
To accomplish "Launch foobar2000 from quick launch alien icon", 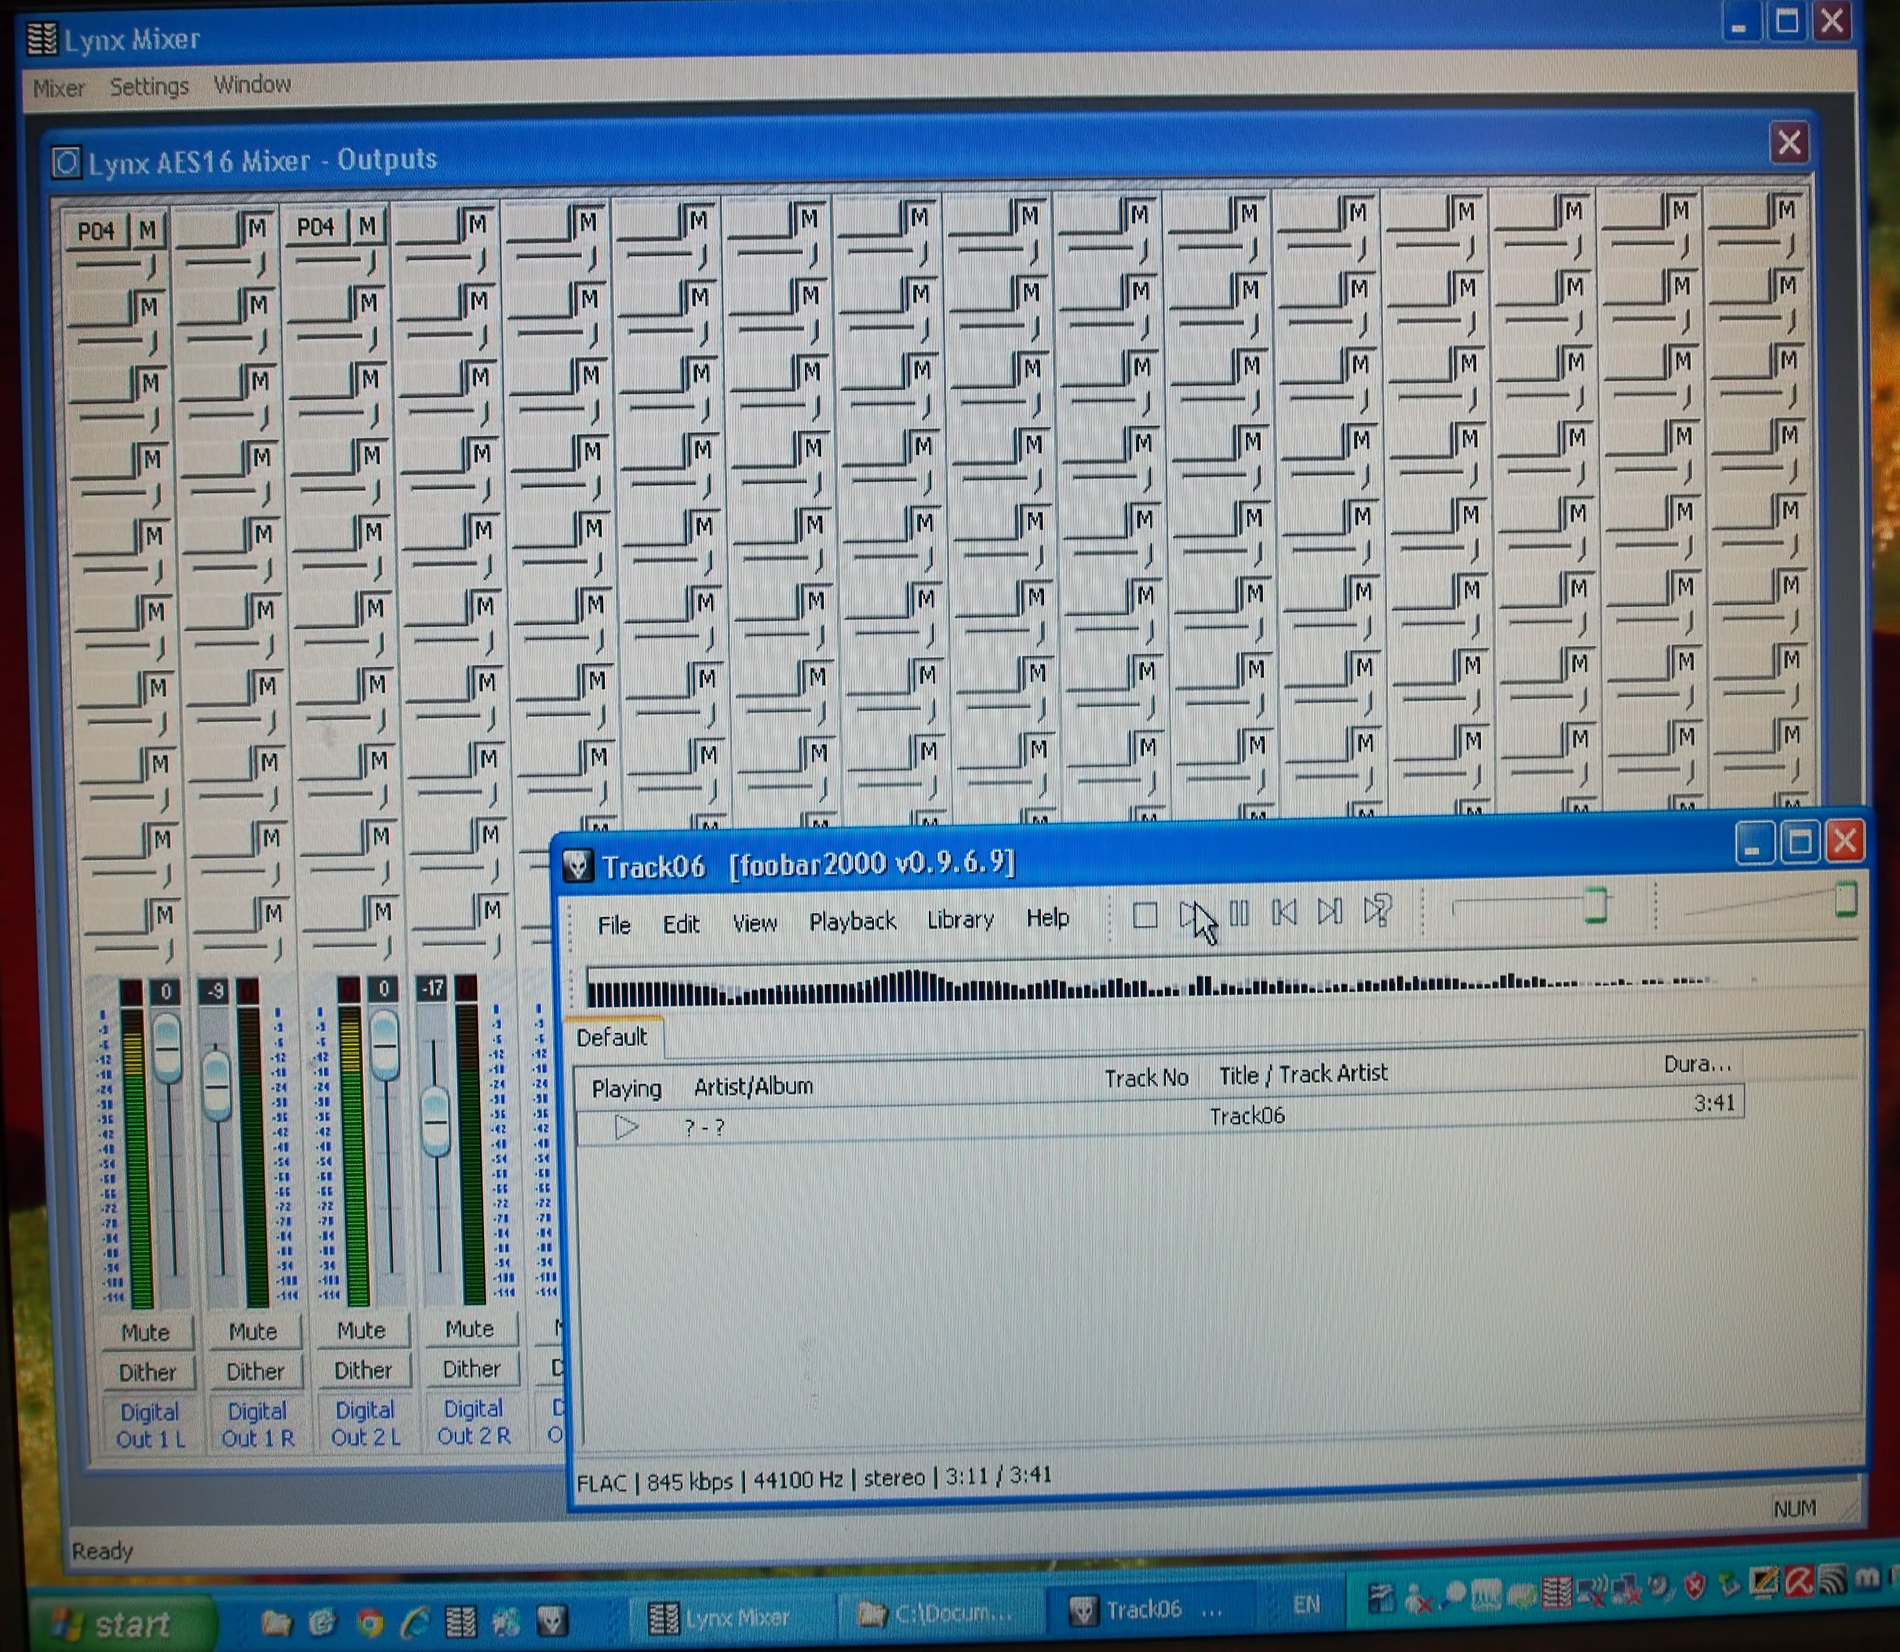I will pyautogui.click(x=552, y=1621).
